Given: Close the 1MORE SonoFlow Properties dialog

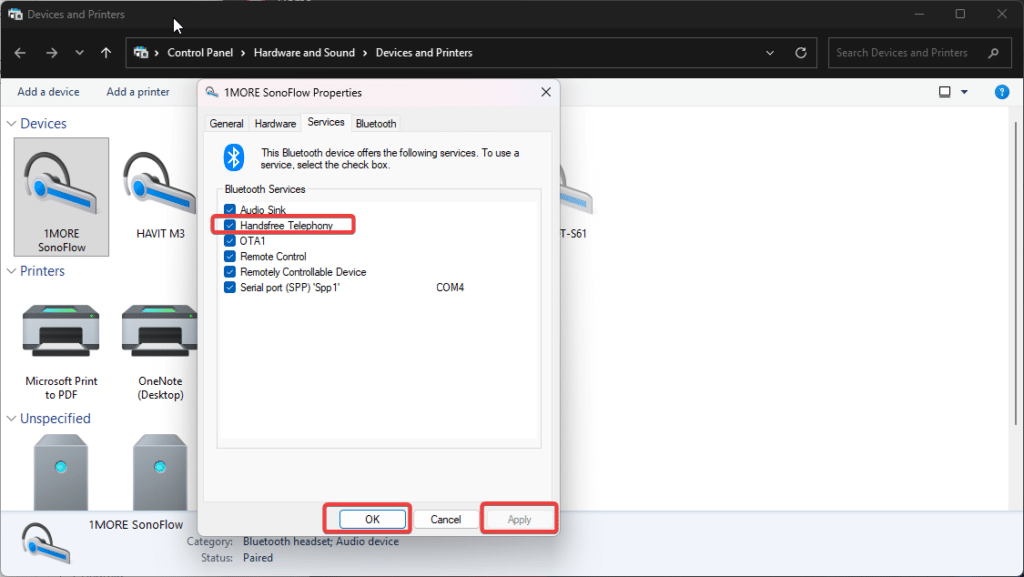Looking at the screenshot, I should coord(546,92).
